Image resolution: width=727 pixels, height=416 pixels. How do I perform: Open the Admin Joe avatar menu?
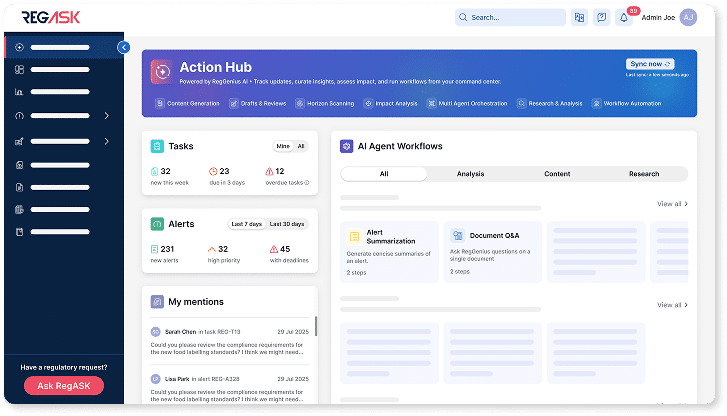(688, 18)
